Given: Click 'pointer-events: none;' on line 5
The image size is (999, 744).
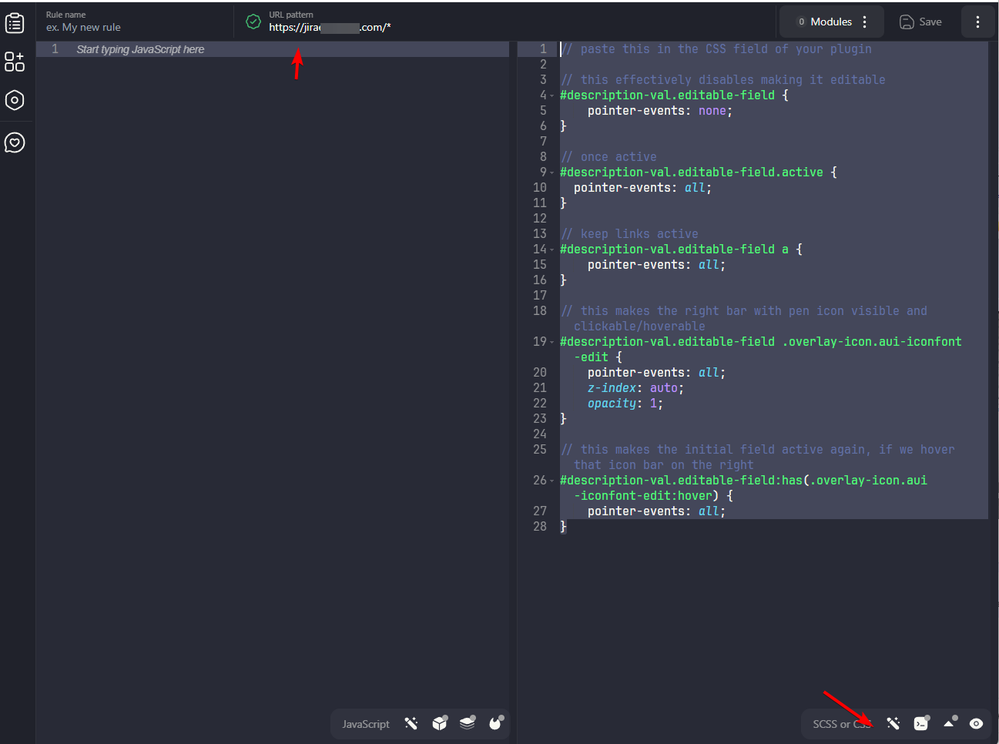Looking at the screenshot, I should pos(659,111).
